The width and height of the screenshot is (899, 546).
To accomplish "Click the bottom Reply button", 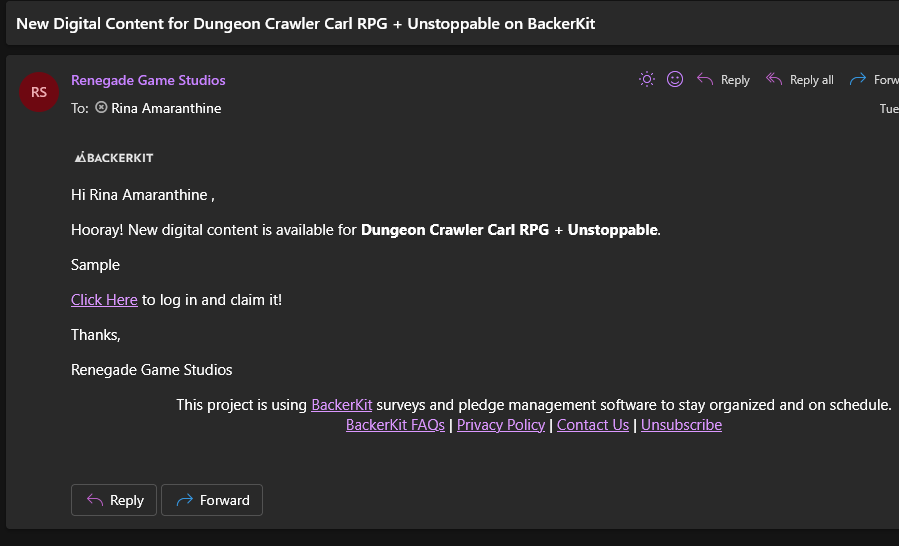I will [x=114, y=500].
